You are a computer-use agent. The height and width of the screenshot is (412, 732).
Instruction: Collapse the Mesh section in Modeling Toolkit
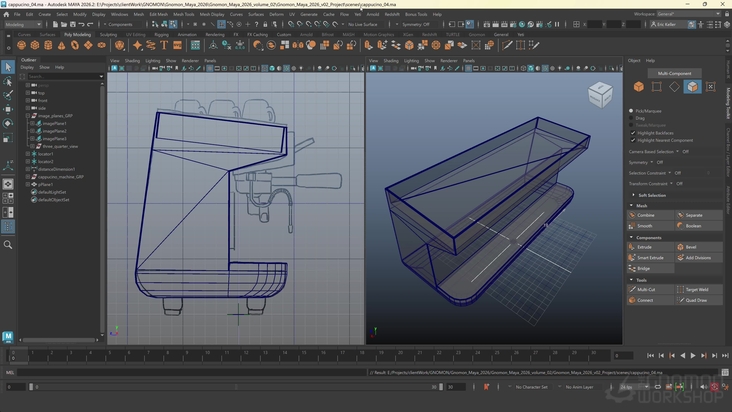point(632,206)
